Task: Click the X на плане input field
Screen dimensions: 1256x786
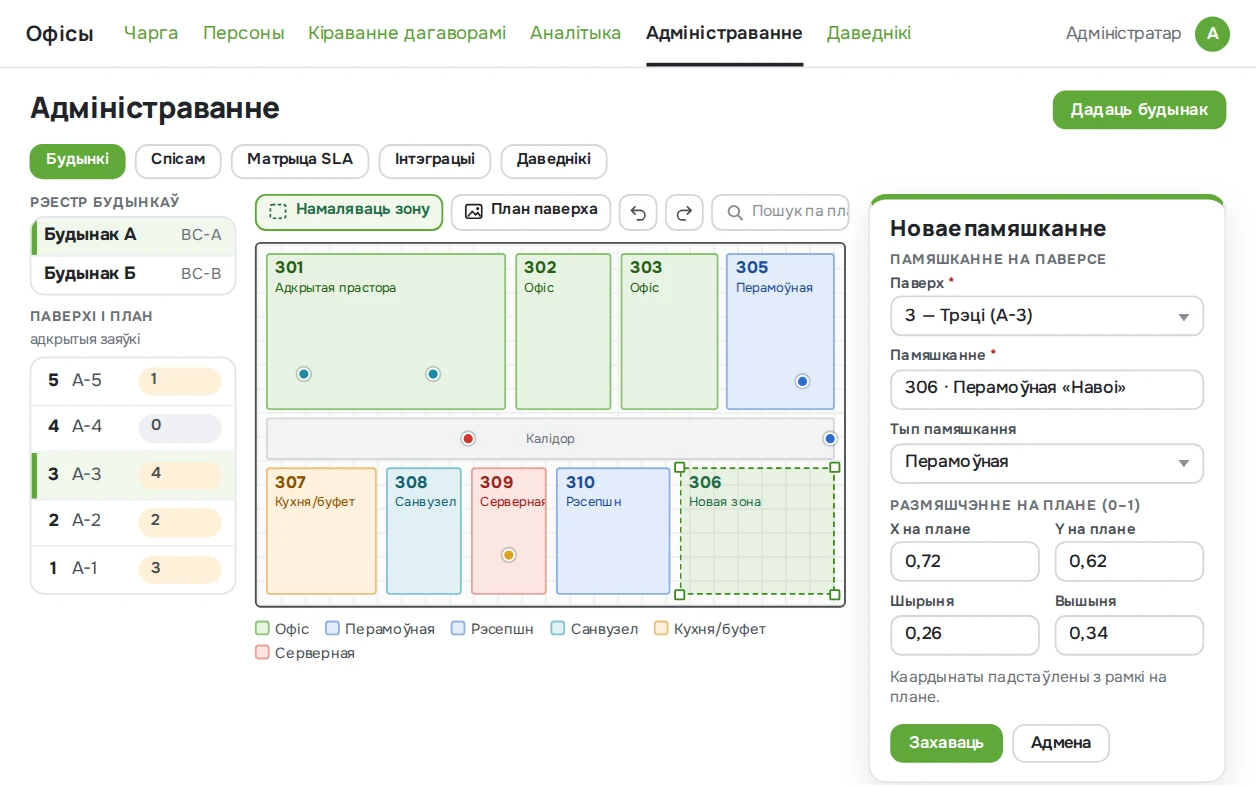Action: 965,562
